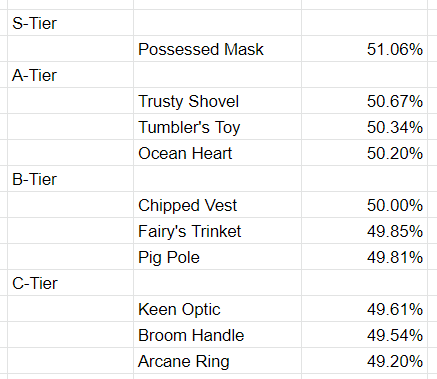The height and width of the screenshot is (379, 437).
Task: Select the Fairy's Trinket cell
Action: pos(217,231)
